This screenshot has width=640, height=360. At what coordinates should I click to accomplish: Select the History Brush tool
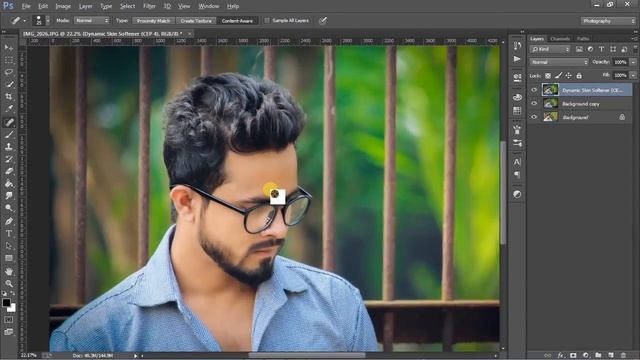9,159
